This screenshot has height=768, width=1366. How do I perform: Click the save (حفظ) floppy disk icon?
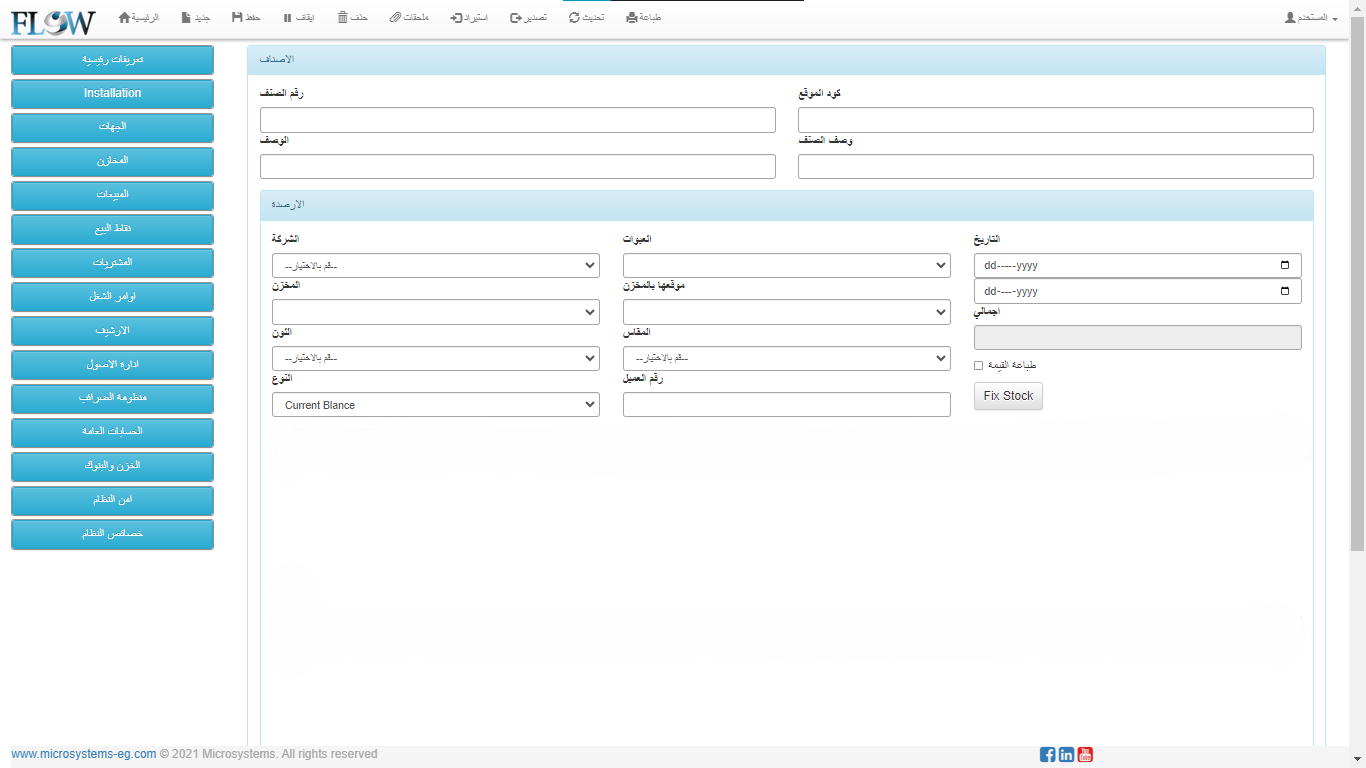(237, 18)
